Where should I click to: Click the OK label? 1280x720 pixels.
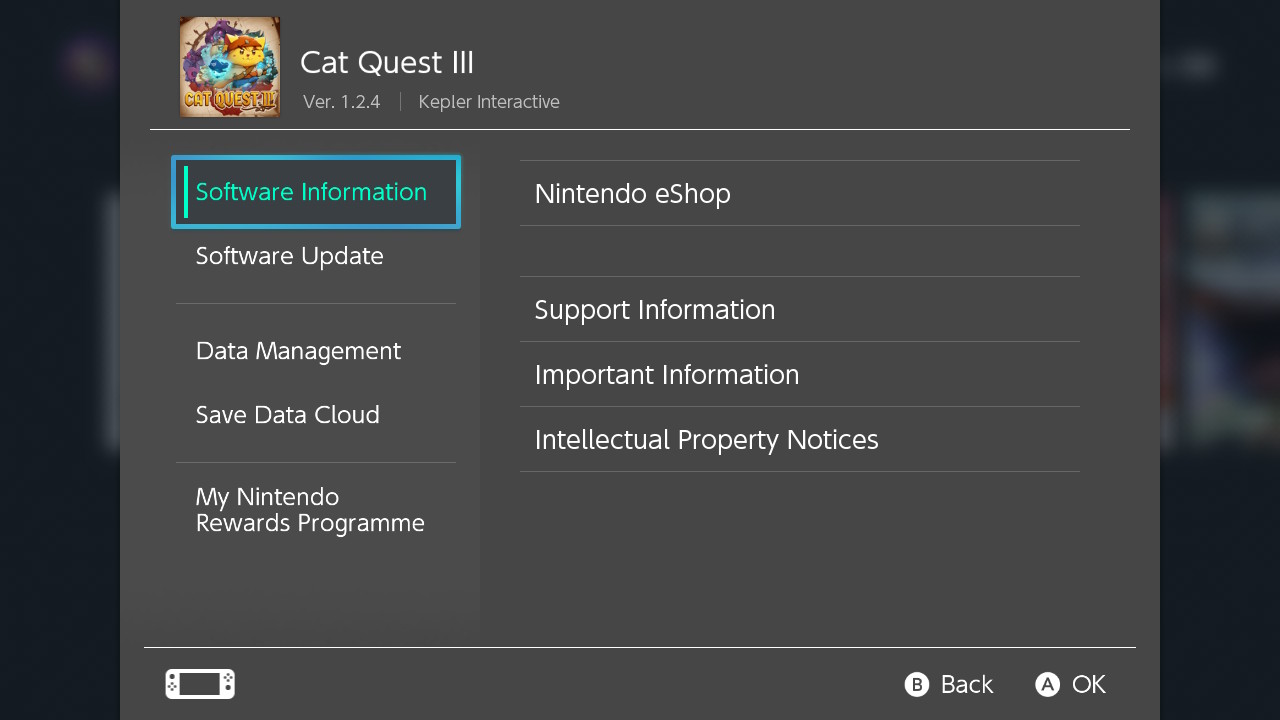pos(1089,684)
